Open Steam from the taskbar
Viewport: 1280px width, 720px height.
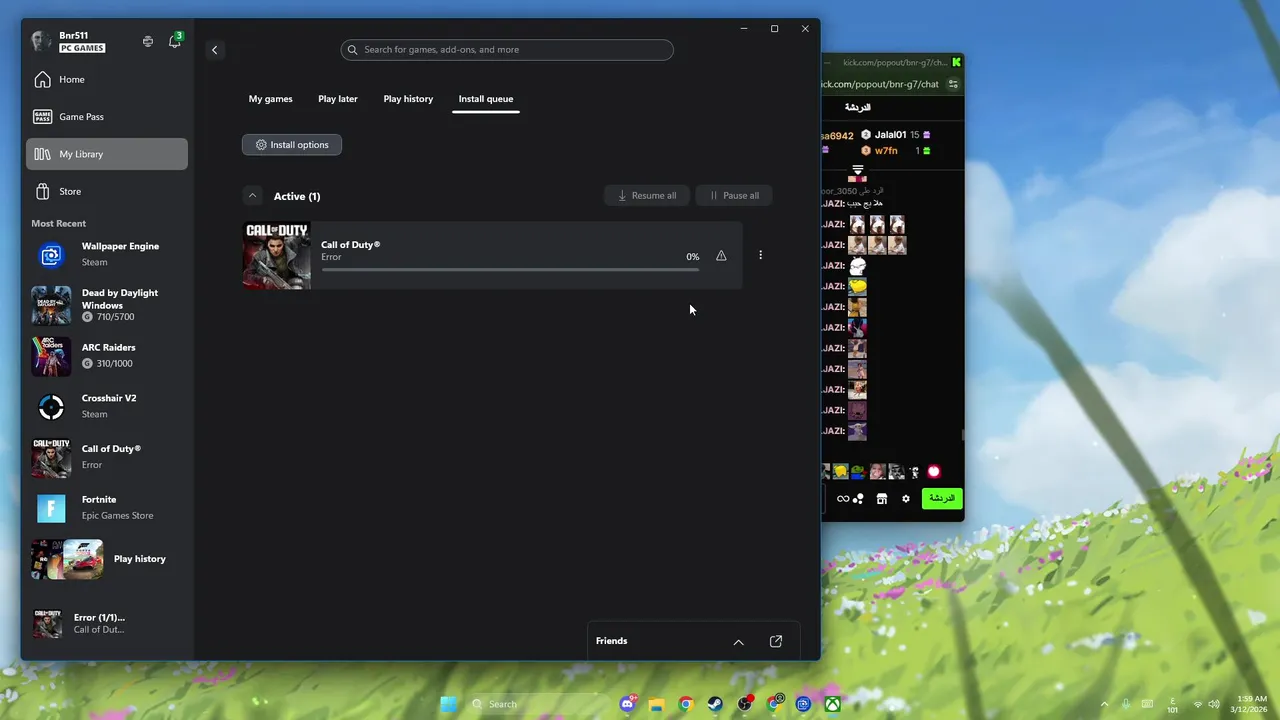tap(715, 704)
